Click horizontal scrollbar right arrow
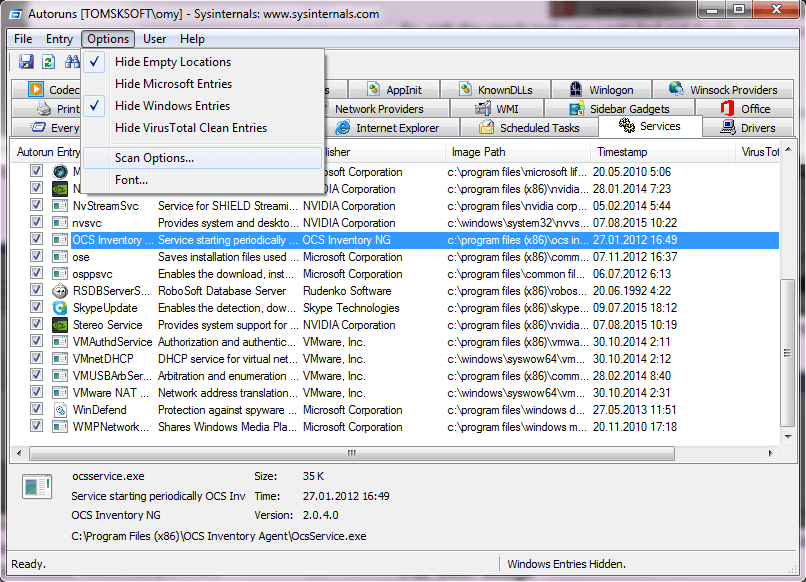806x582 pixels. click(770, 453)
